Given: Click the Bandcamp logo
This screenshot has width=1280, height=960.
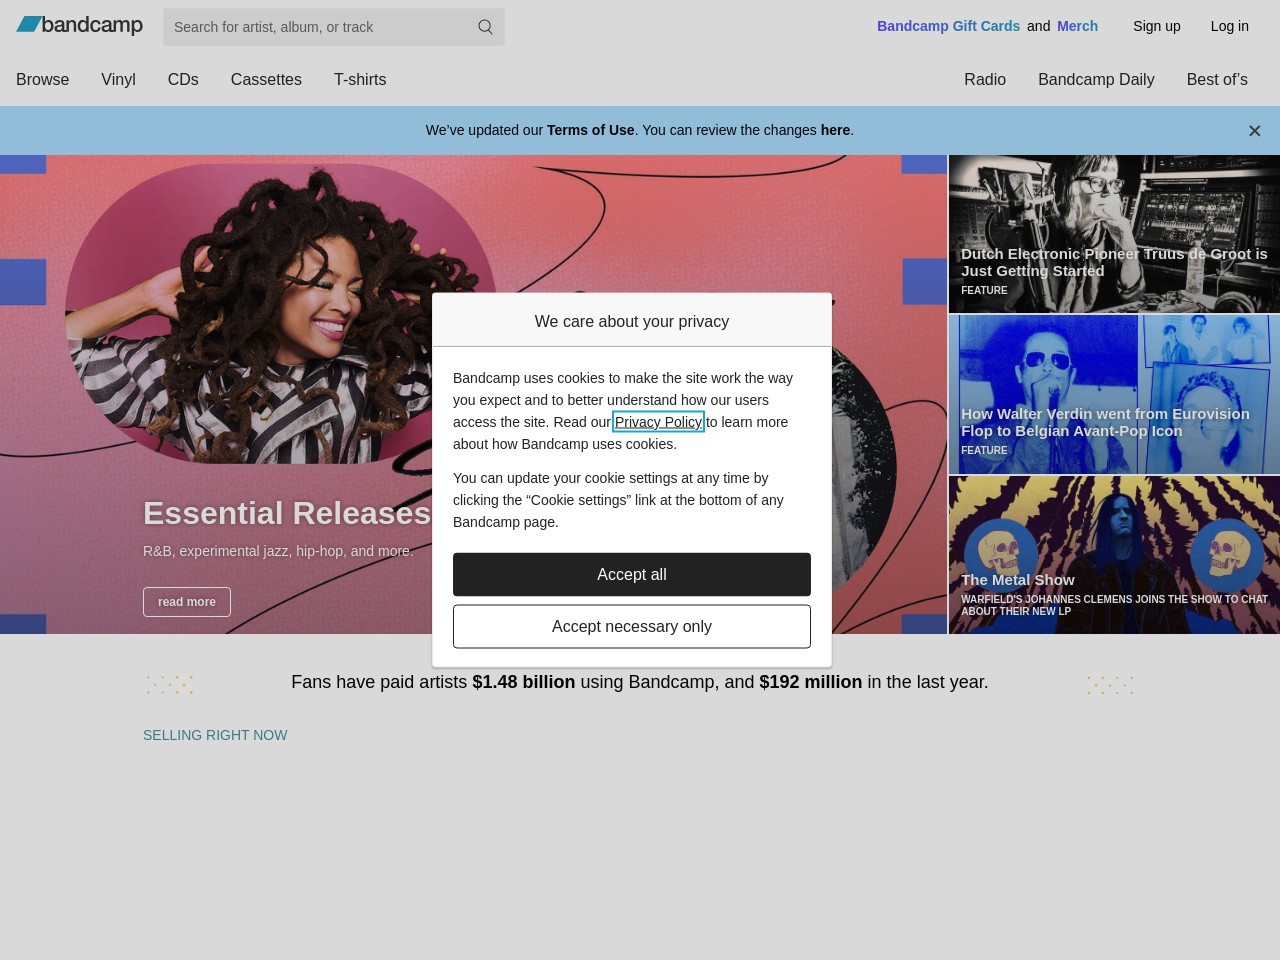Looking at the screenshot, I should (x=80, y=25).
